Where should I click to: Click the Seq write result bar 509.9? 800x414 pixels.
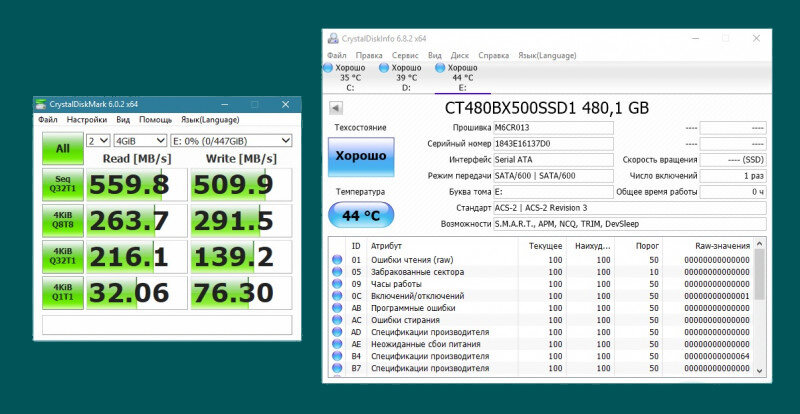click(x=241, y=185)
